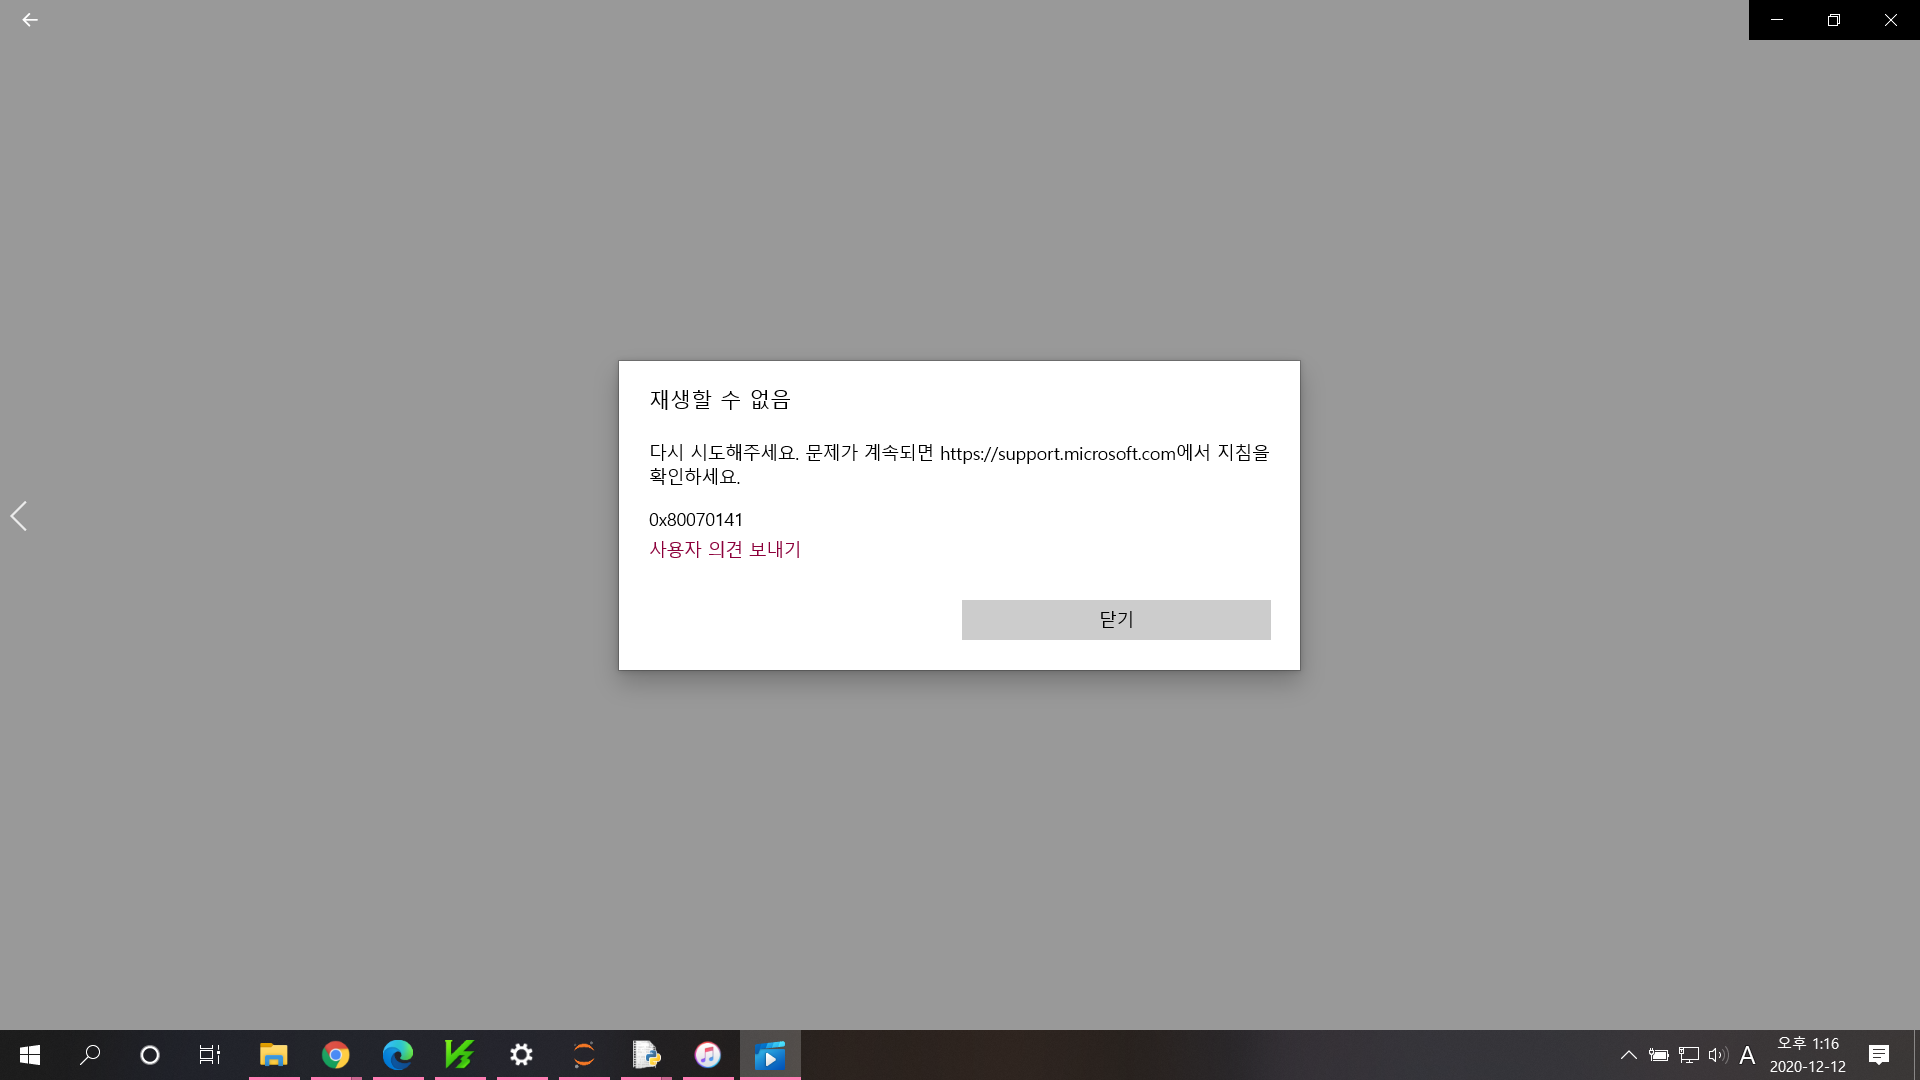Go back with the top-left arrow

30,20
